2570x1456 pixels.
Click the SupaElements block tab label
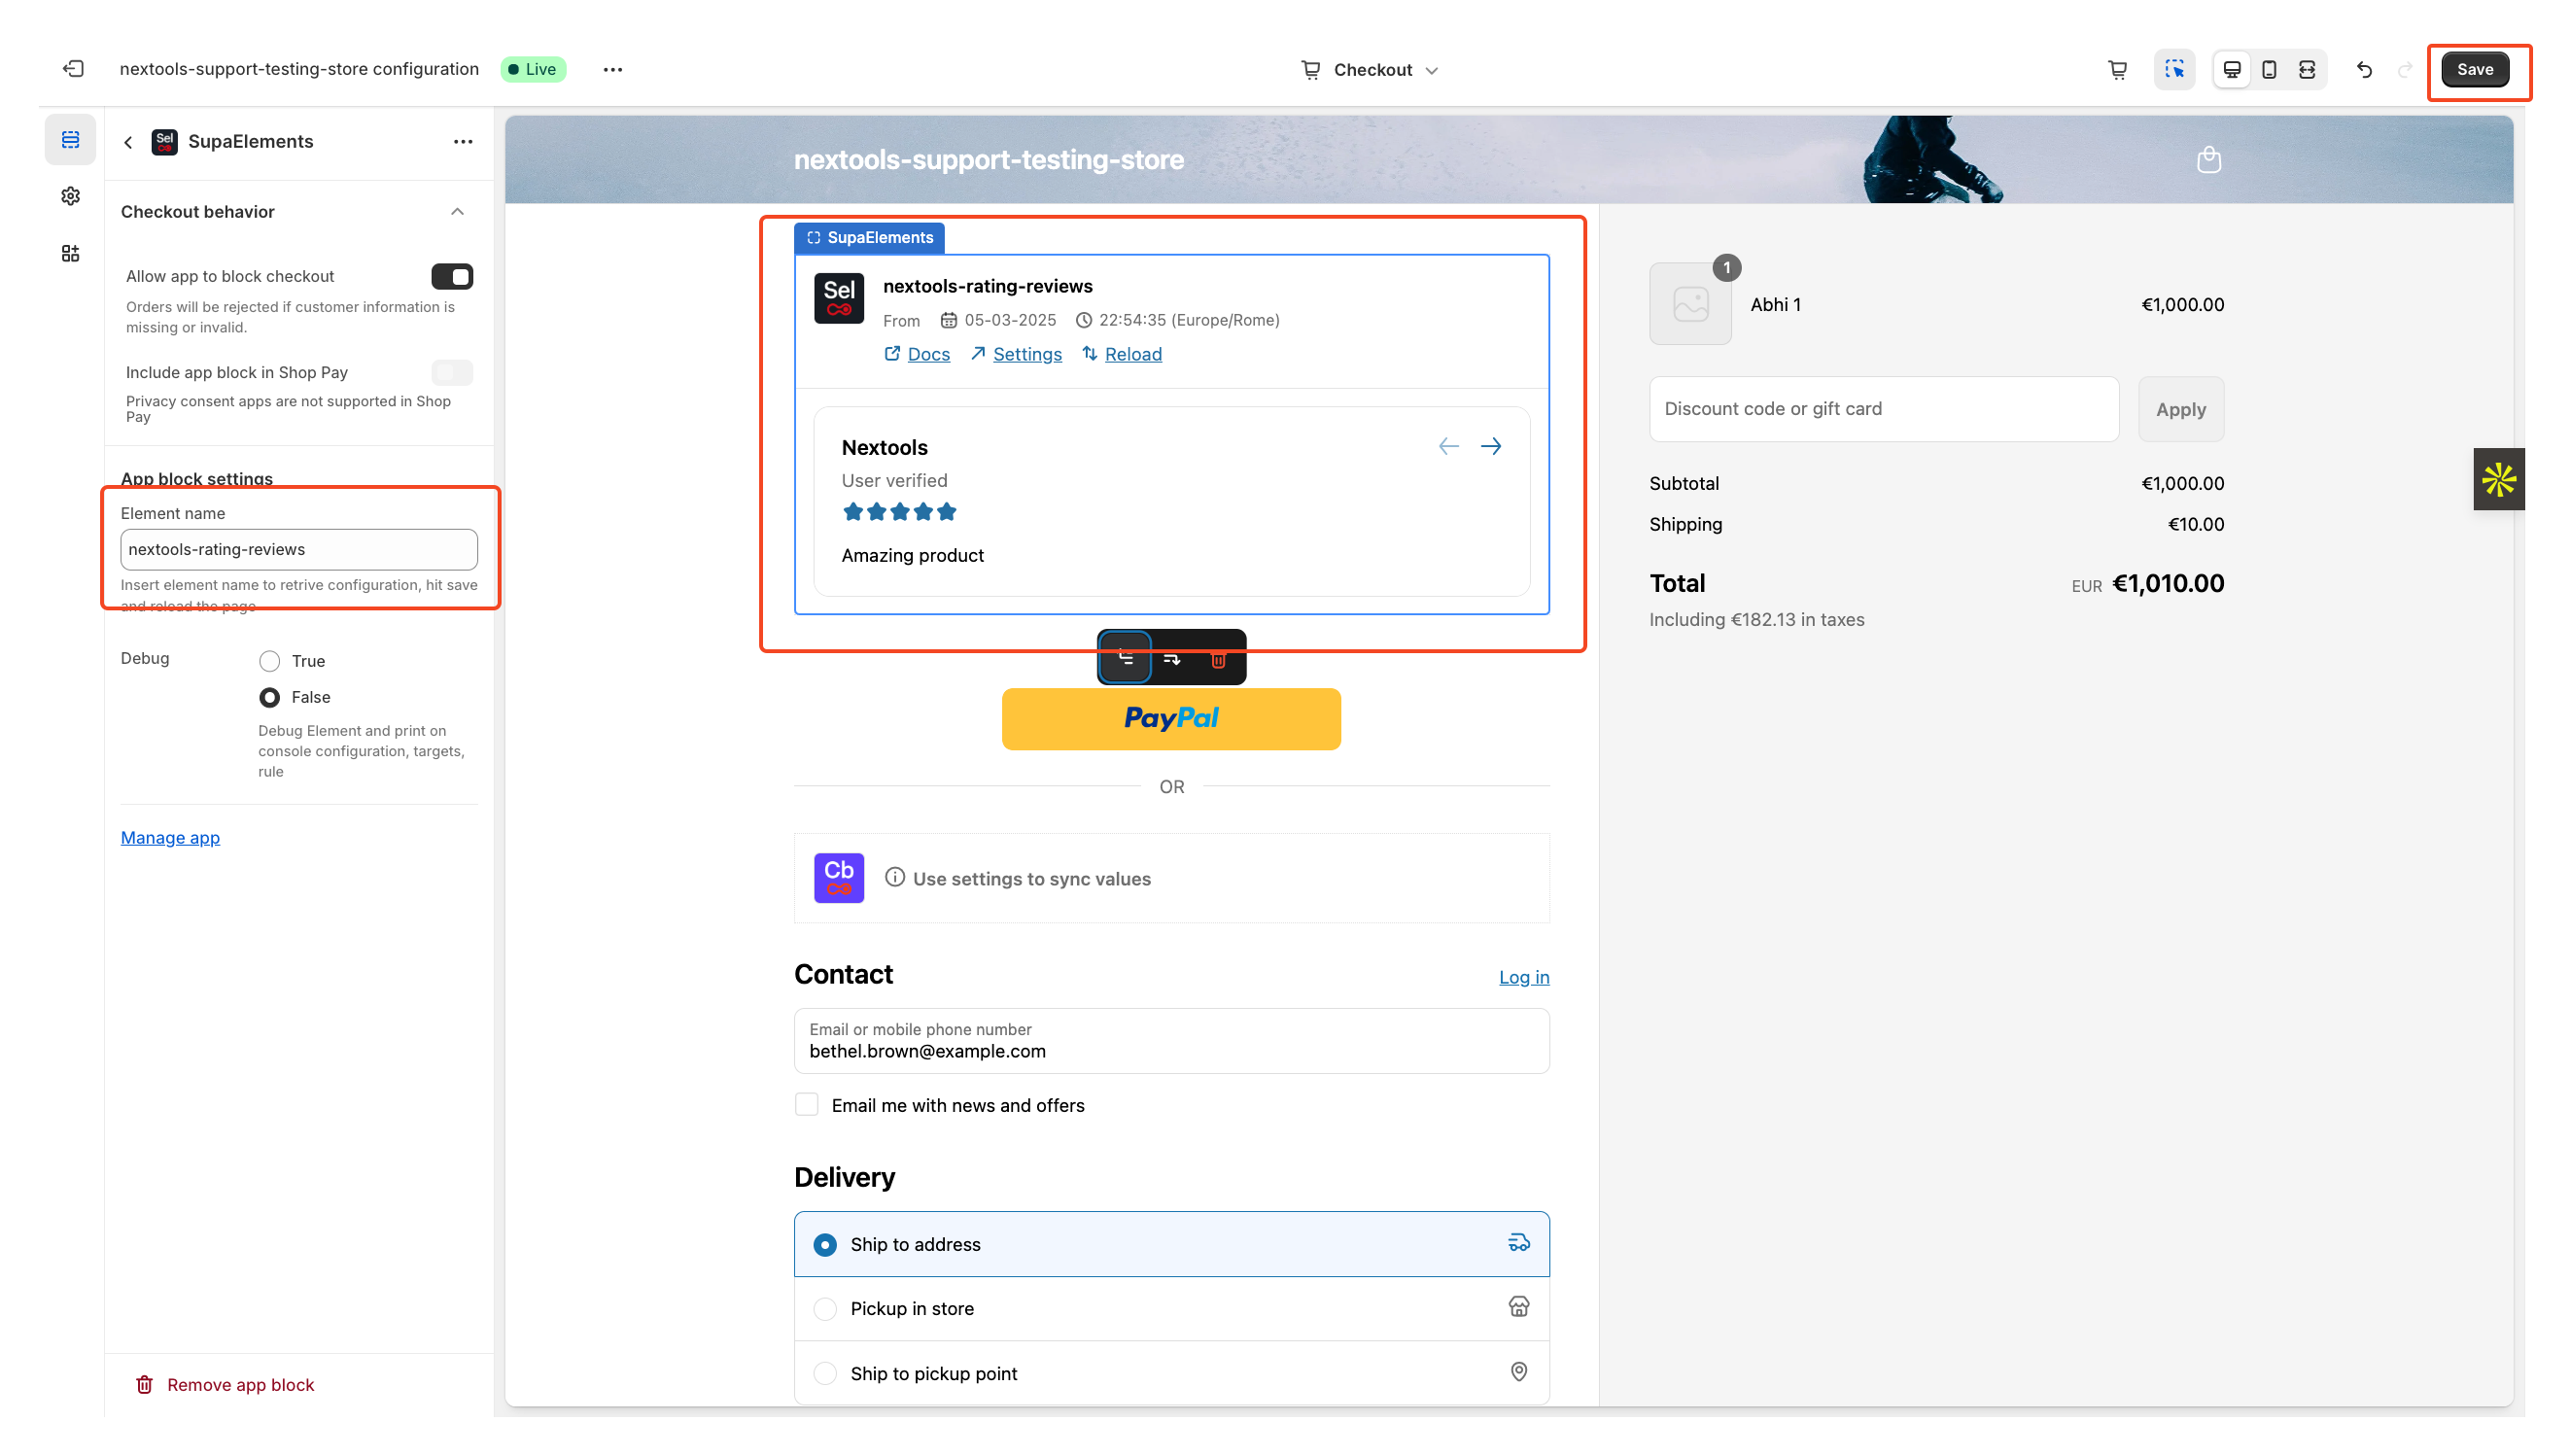click(x=869, y=238)
